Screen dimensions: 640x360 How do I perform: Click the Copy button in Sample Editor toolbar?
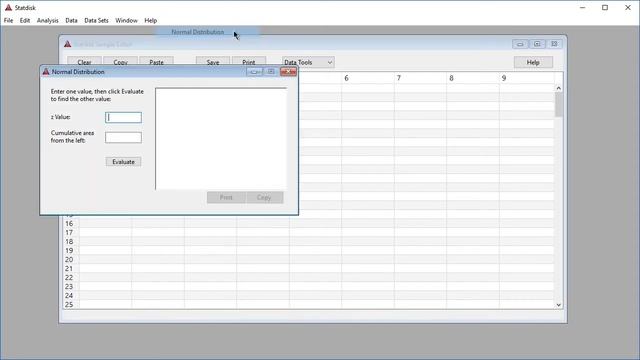click(120, 62)
